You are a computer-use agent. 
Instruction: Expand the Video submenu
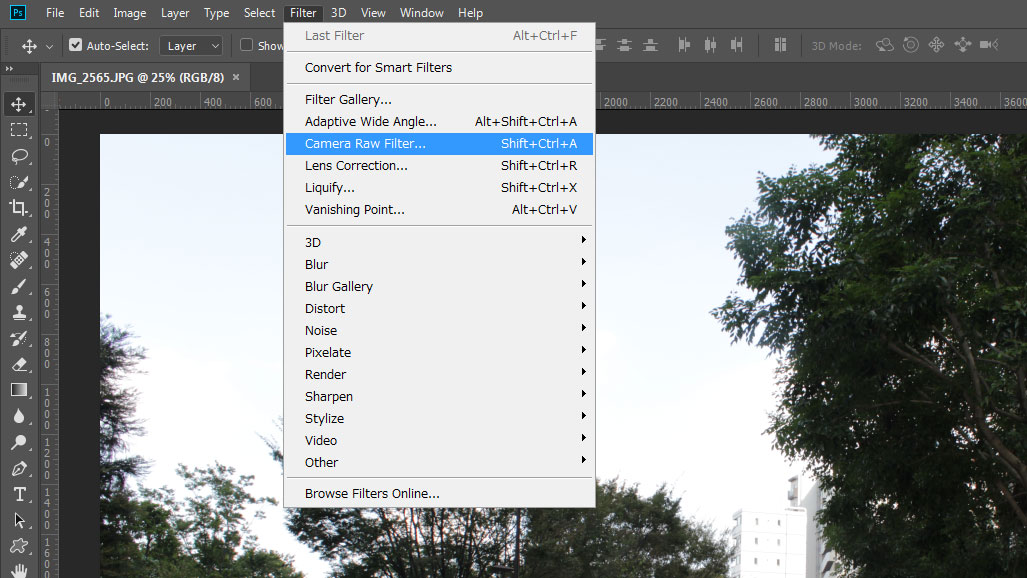click(439, 440)
